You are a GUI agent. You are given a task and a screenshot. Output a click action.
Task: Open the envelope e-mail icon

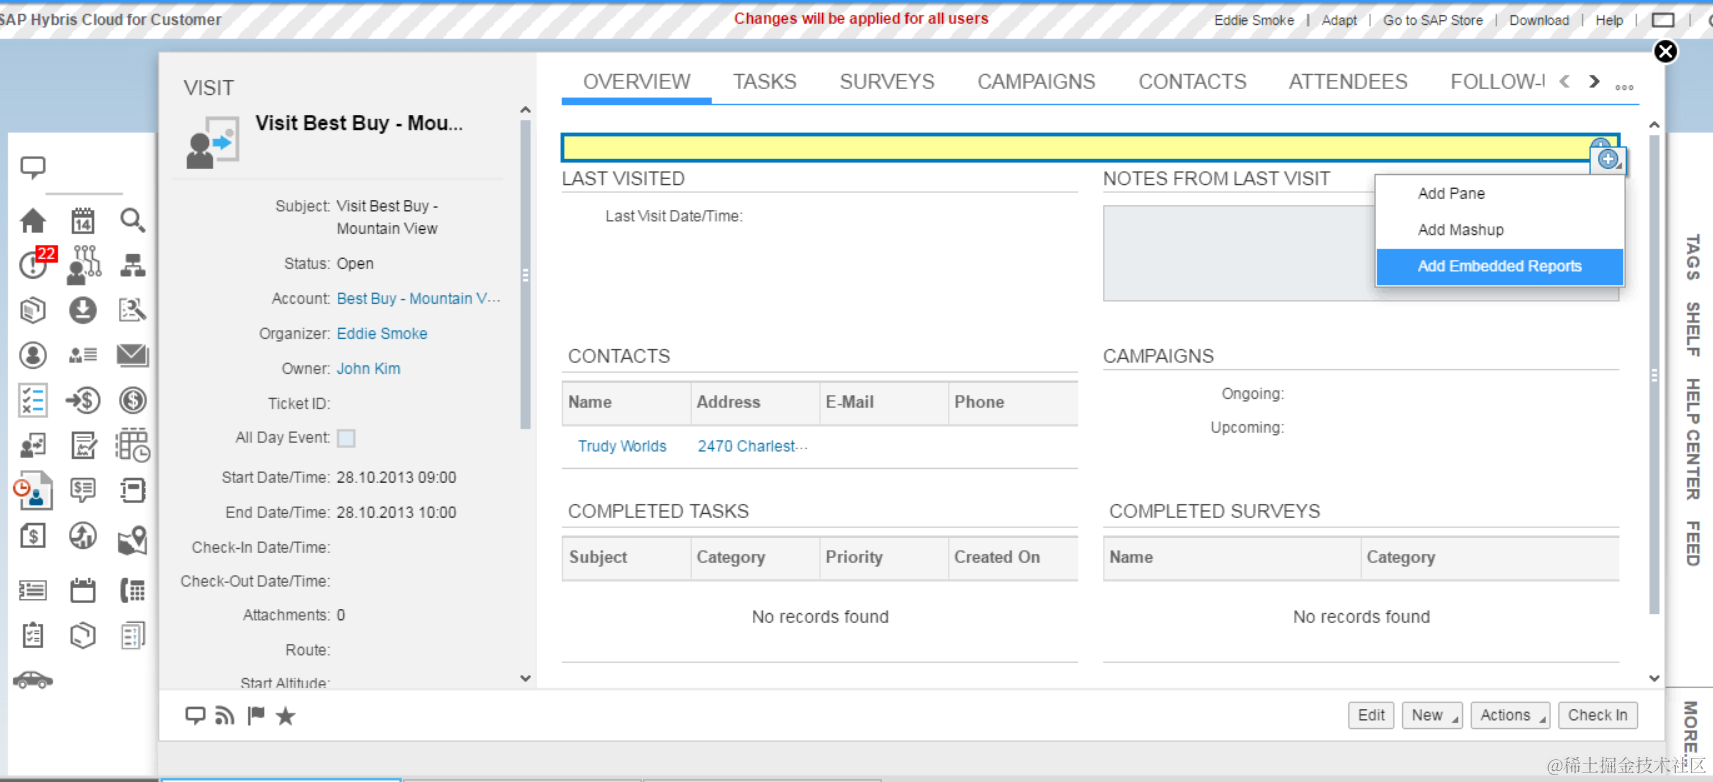pyautogui.click(x=132, y=354)
